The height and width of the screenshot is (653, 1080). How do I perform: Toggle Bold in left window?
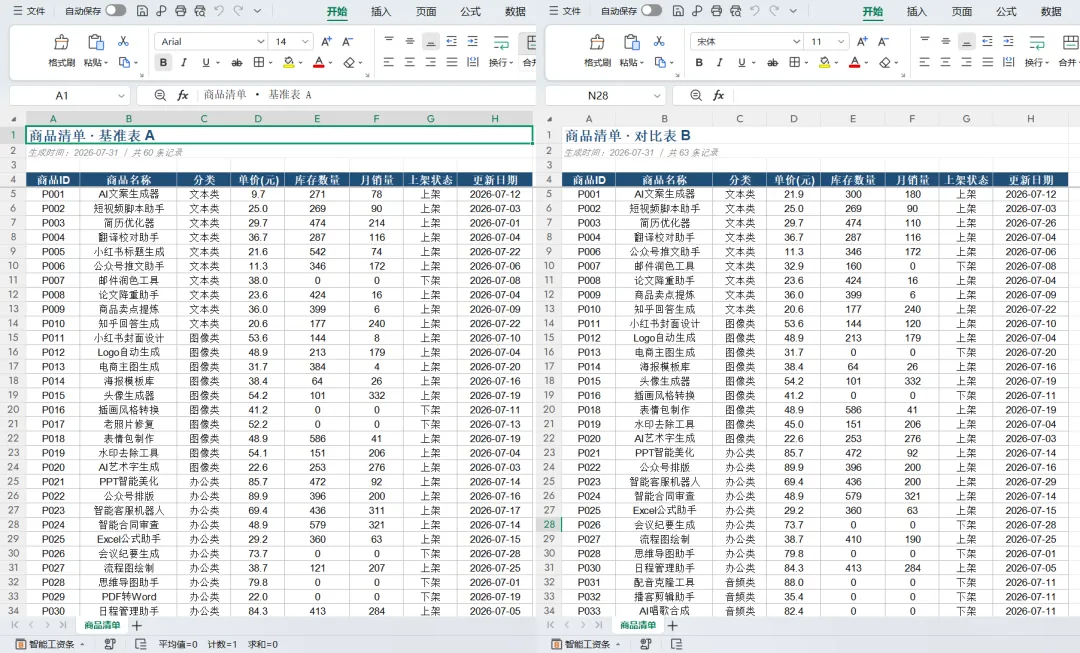(163, 62)
